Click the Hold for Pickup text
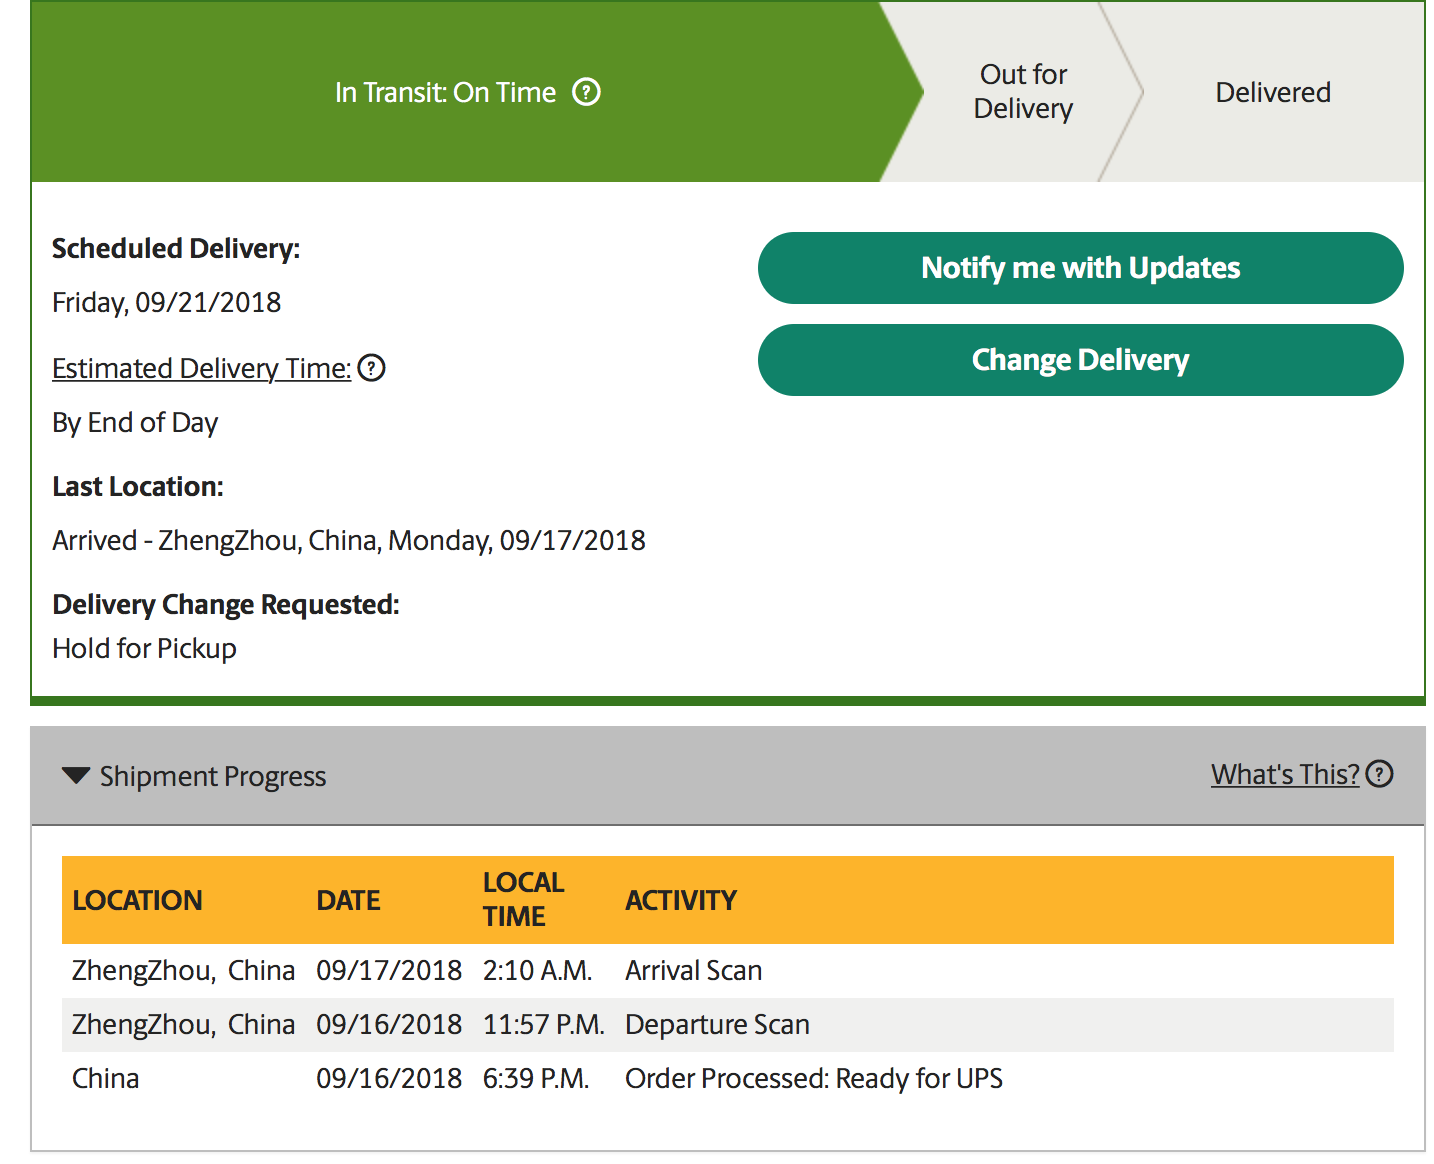 pyautogui.click(x=144, y=649)
